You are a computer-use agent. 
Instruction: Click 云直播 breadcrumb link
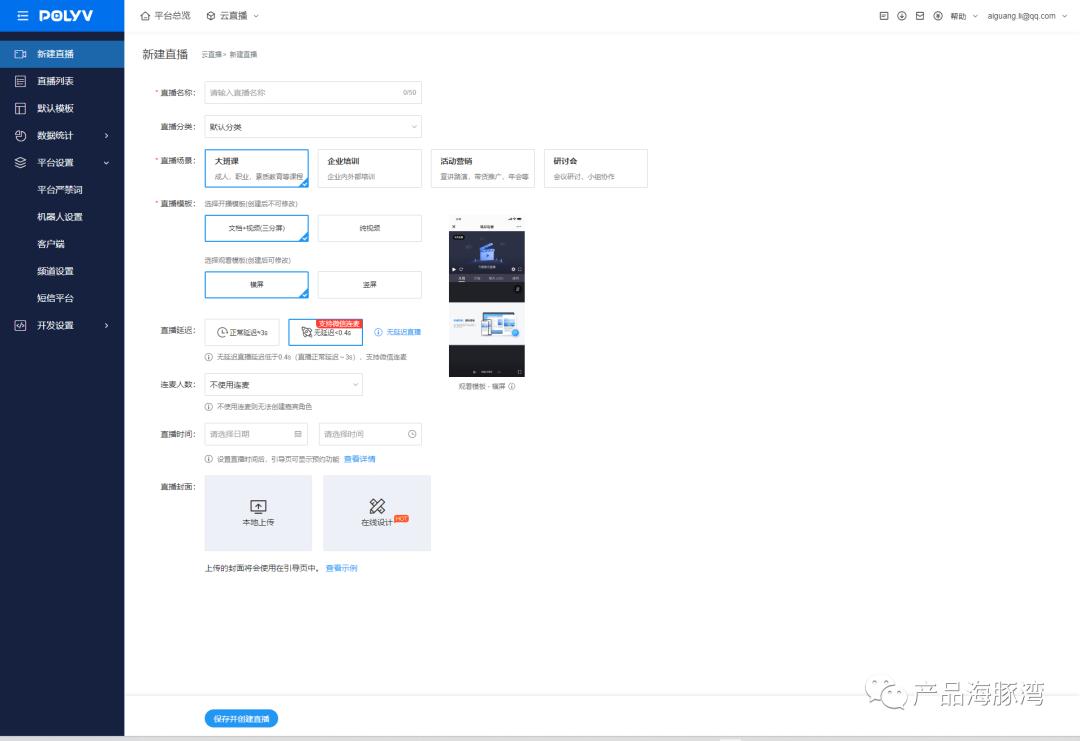point(211,54)
